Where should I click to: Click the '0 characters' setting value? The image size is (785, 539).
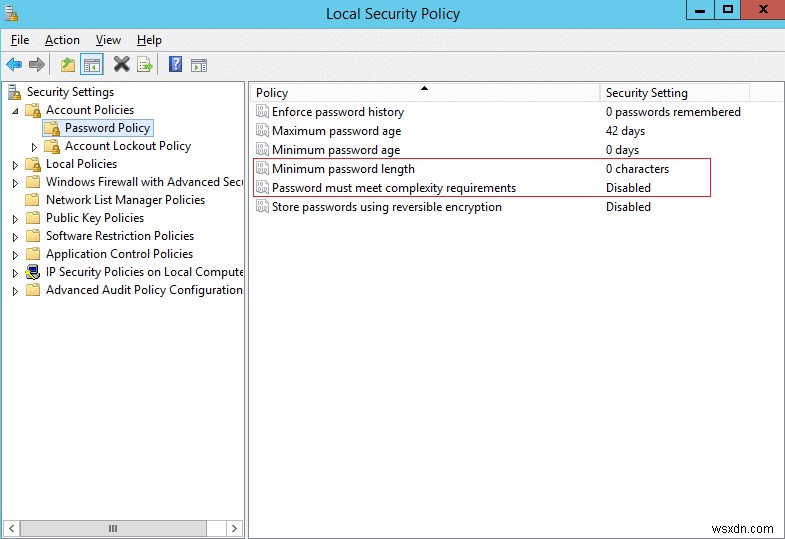click(637, 169)
